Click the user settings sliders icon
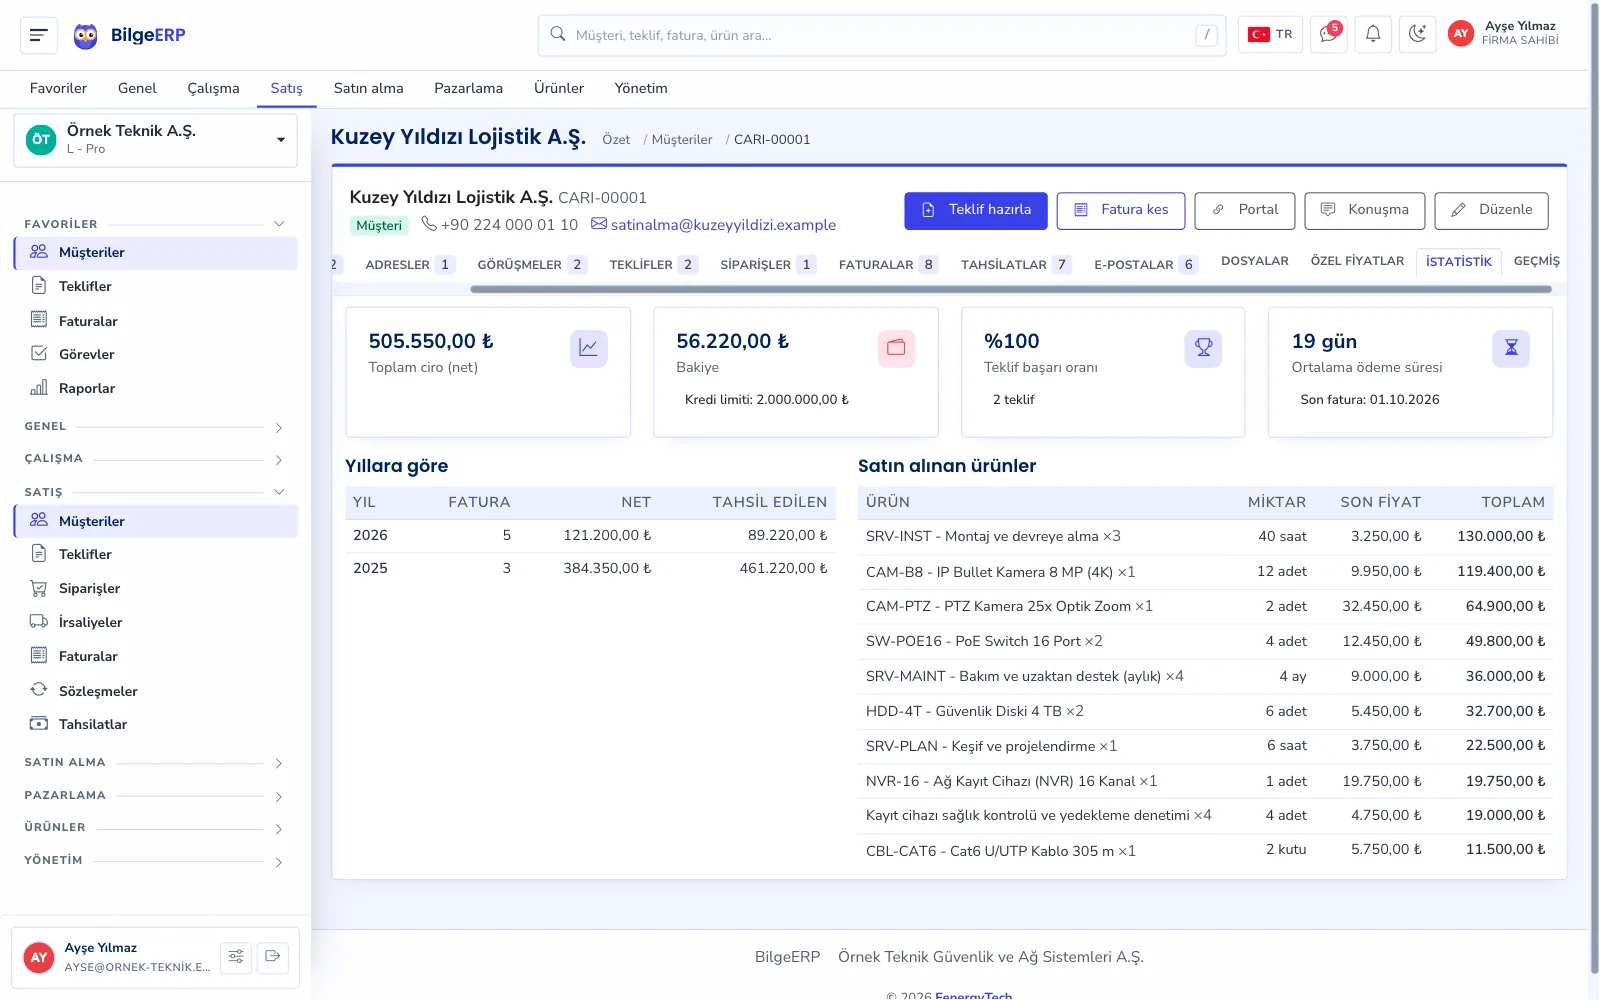This screenshot has height=1000, width=1600. 236,957
